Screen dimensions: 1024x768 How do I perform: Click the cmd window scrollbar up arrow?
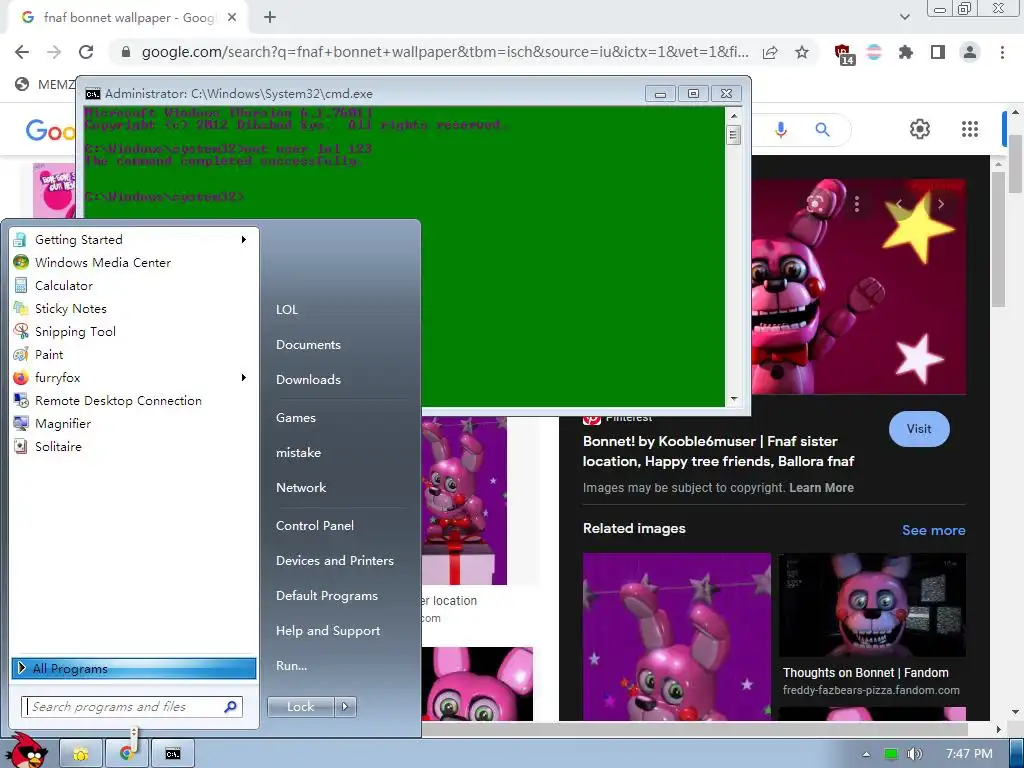[x=734, y=116]
